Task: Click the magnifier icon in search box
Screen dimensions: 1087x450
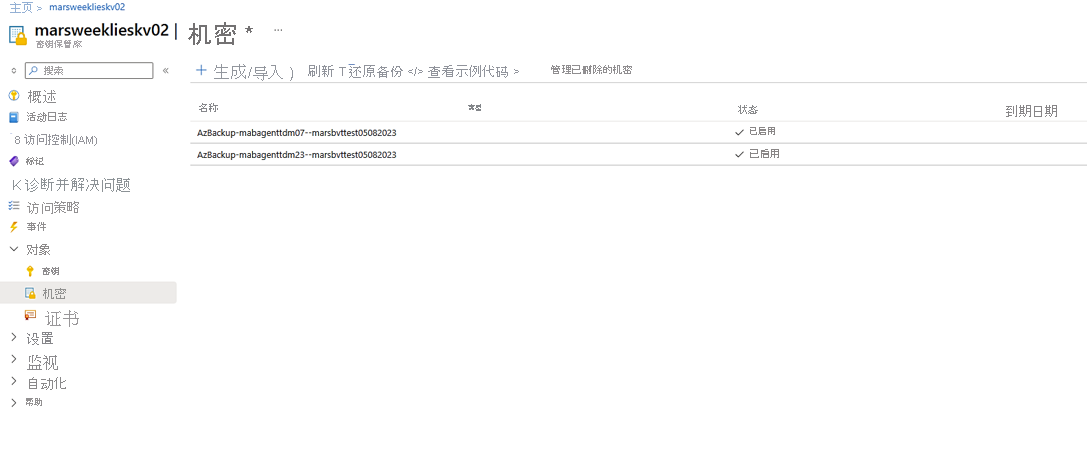Action: pos(33,70)
